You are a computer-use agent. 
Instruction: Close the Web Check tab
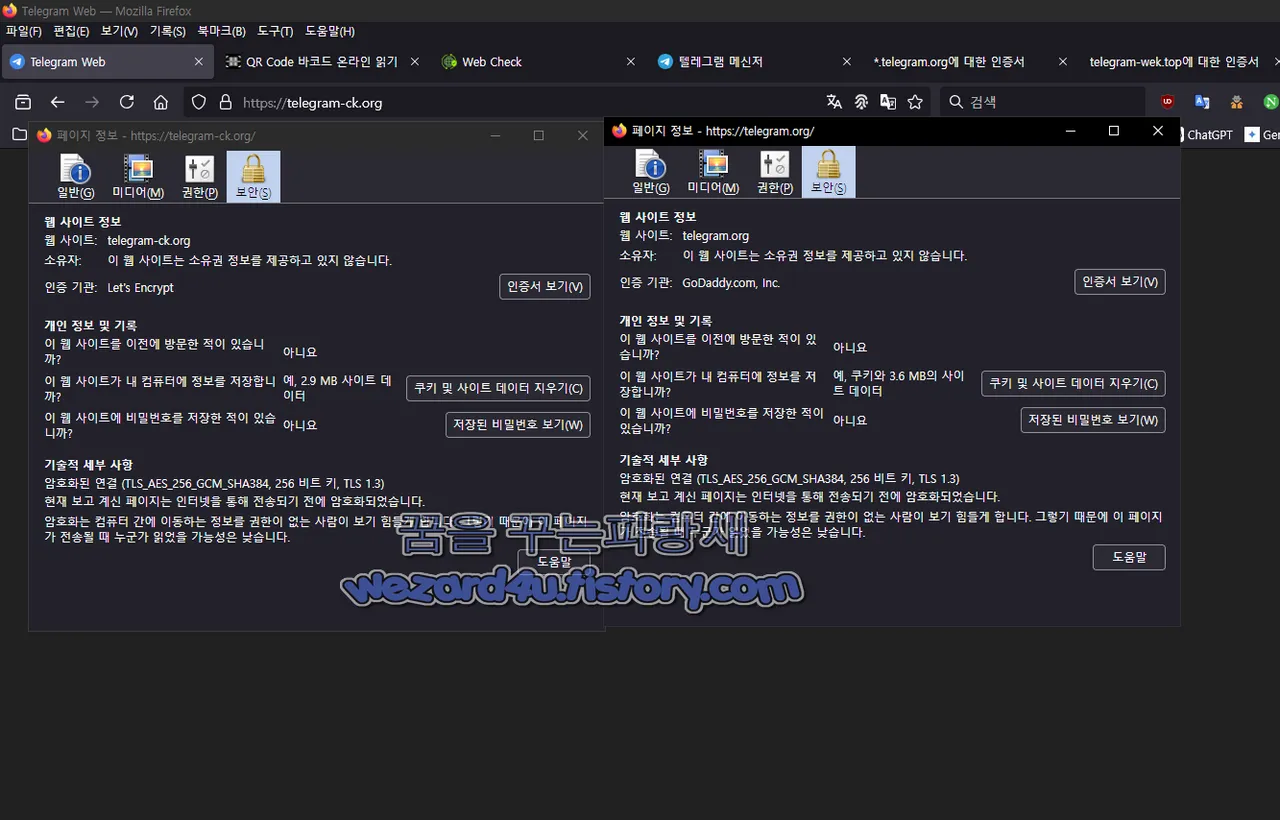point(630,61)
